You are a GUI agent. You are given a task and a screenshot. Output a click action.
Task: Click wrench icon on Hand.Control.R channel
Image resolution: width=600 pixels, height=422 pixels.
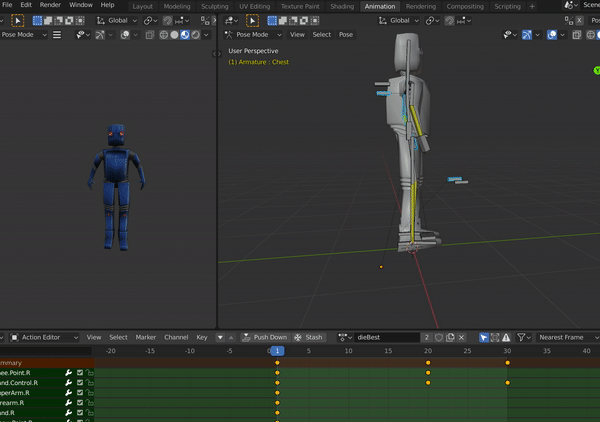(69, 382)
